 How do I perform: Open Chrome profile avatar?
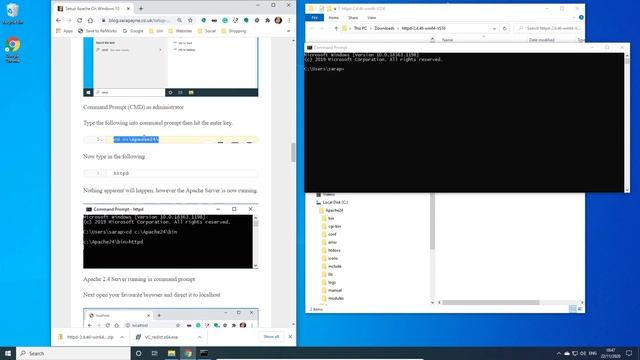pos(278,20)
